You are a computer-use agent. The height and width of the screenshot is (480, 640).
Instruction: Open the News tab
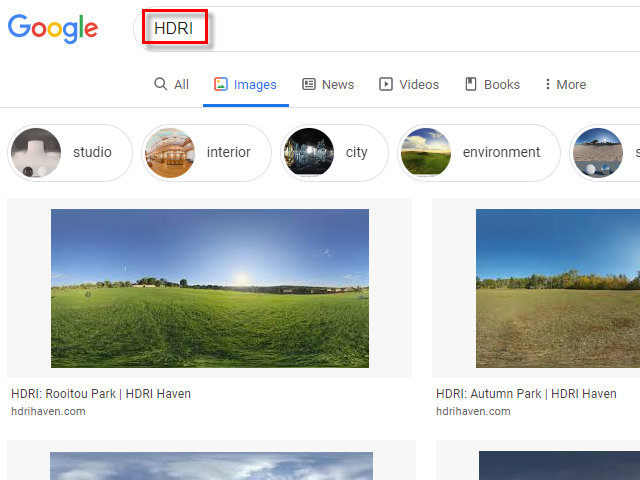click(x=328, y=85)
